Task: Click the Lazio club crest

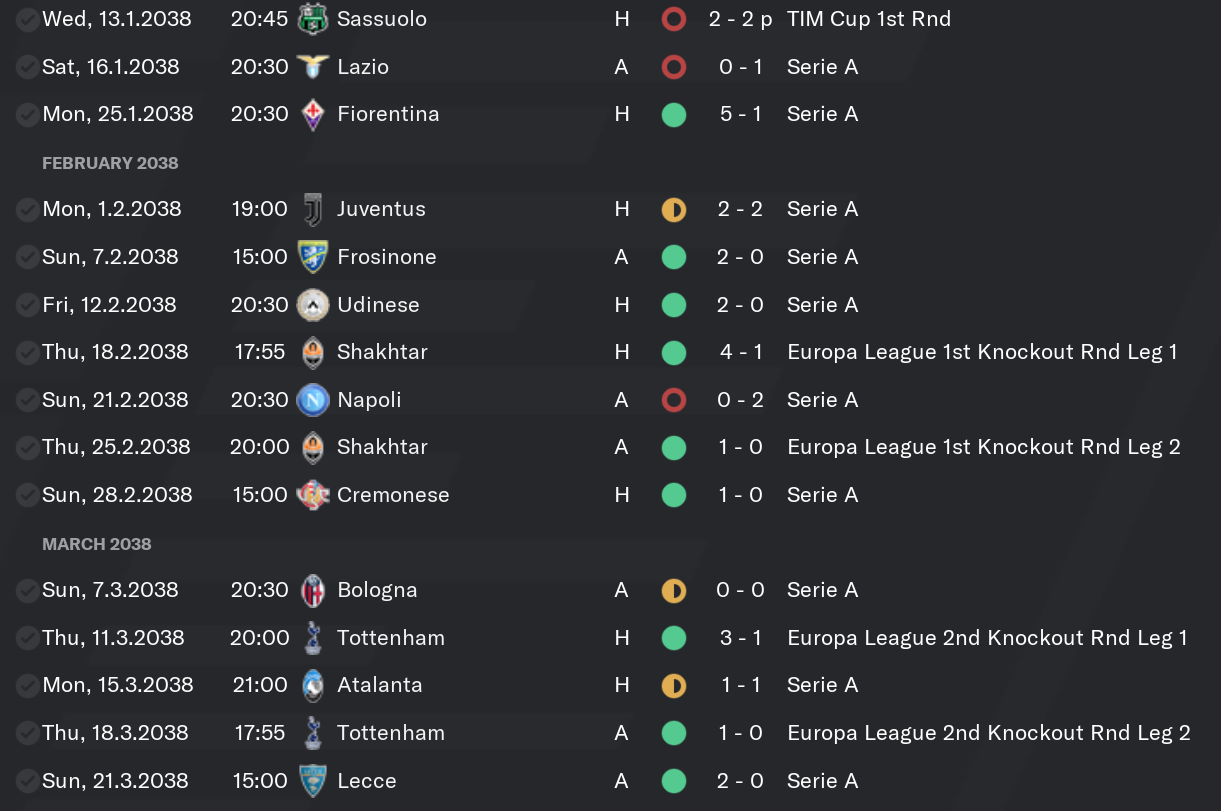Action: point(313,67)
